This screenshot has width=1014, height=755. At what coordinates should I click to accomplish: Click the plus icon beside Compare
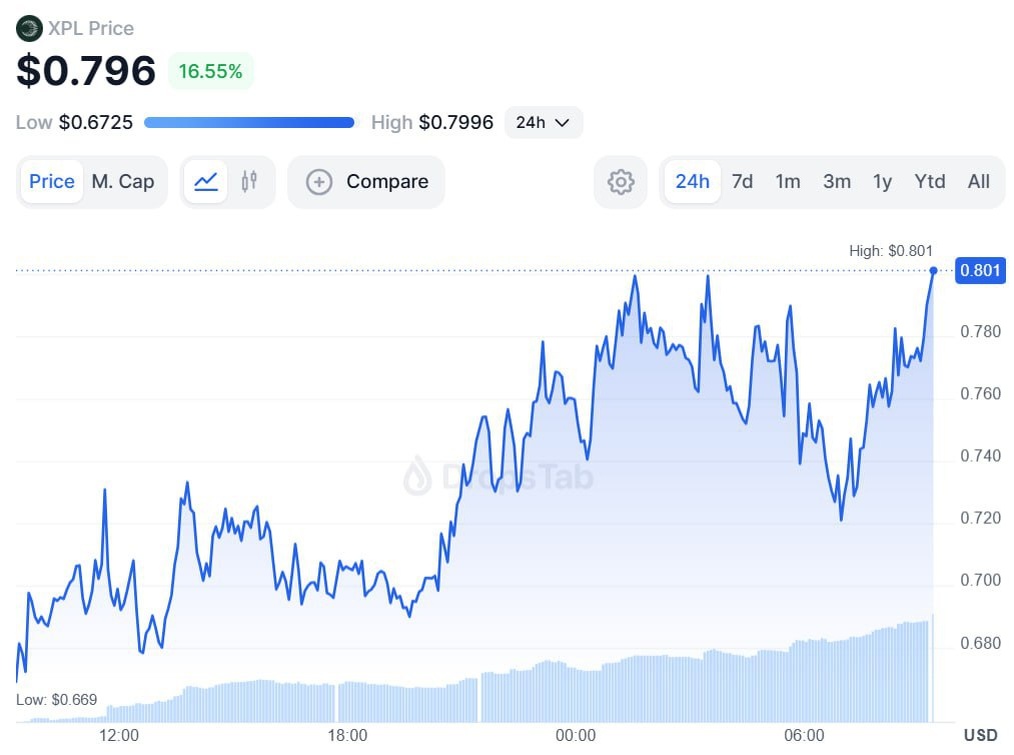(x=319, y=182)
